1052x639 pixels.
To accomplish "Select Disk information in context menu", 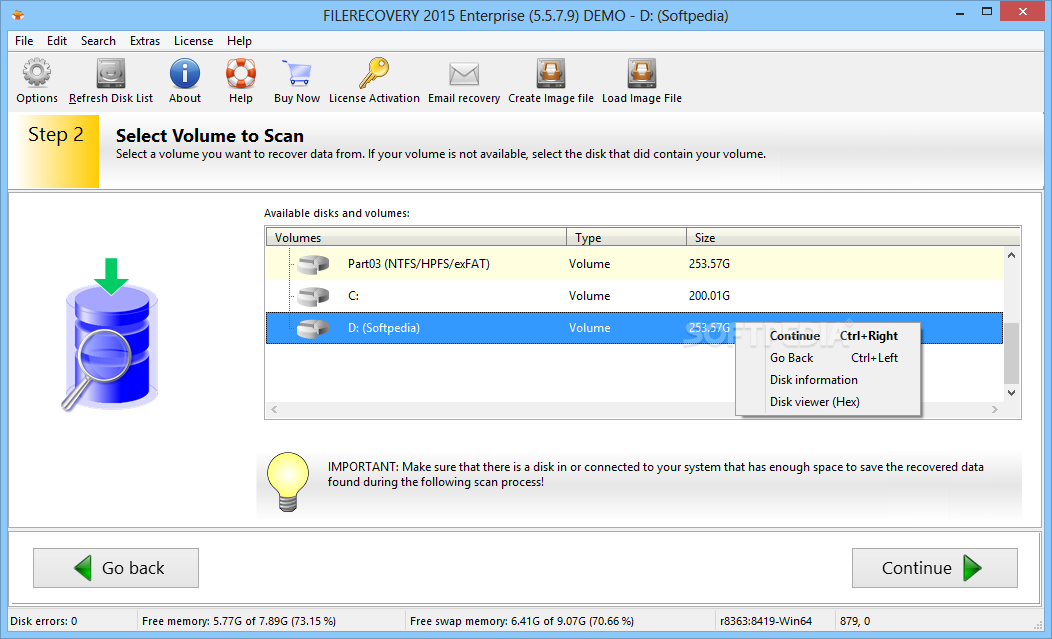I will point(828,380).
